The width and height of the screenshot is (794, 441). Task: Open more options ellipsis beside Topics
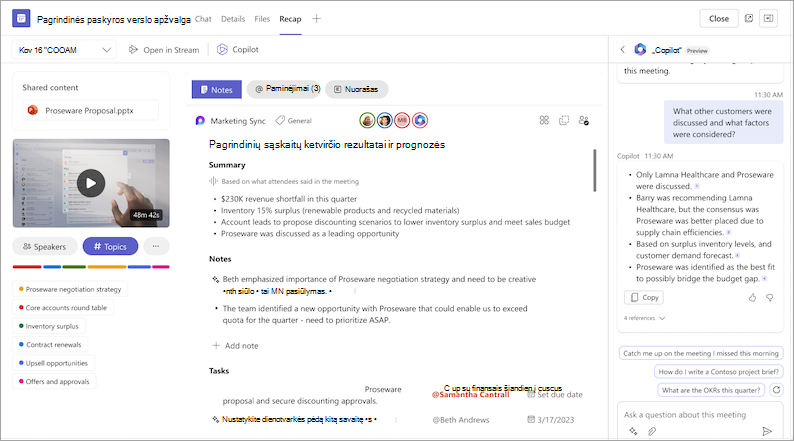tap(156, 247)
